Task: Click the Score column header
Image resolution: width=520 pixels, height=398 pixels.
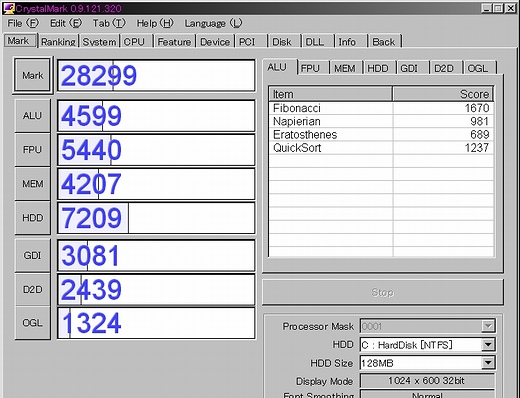Action: [443, 94]
